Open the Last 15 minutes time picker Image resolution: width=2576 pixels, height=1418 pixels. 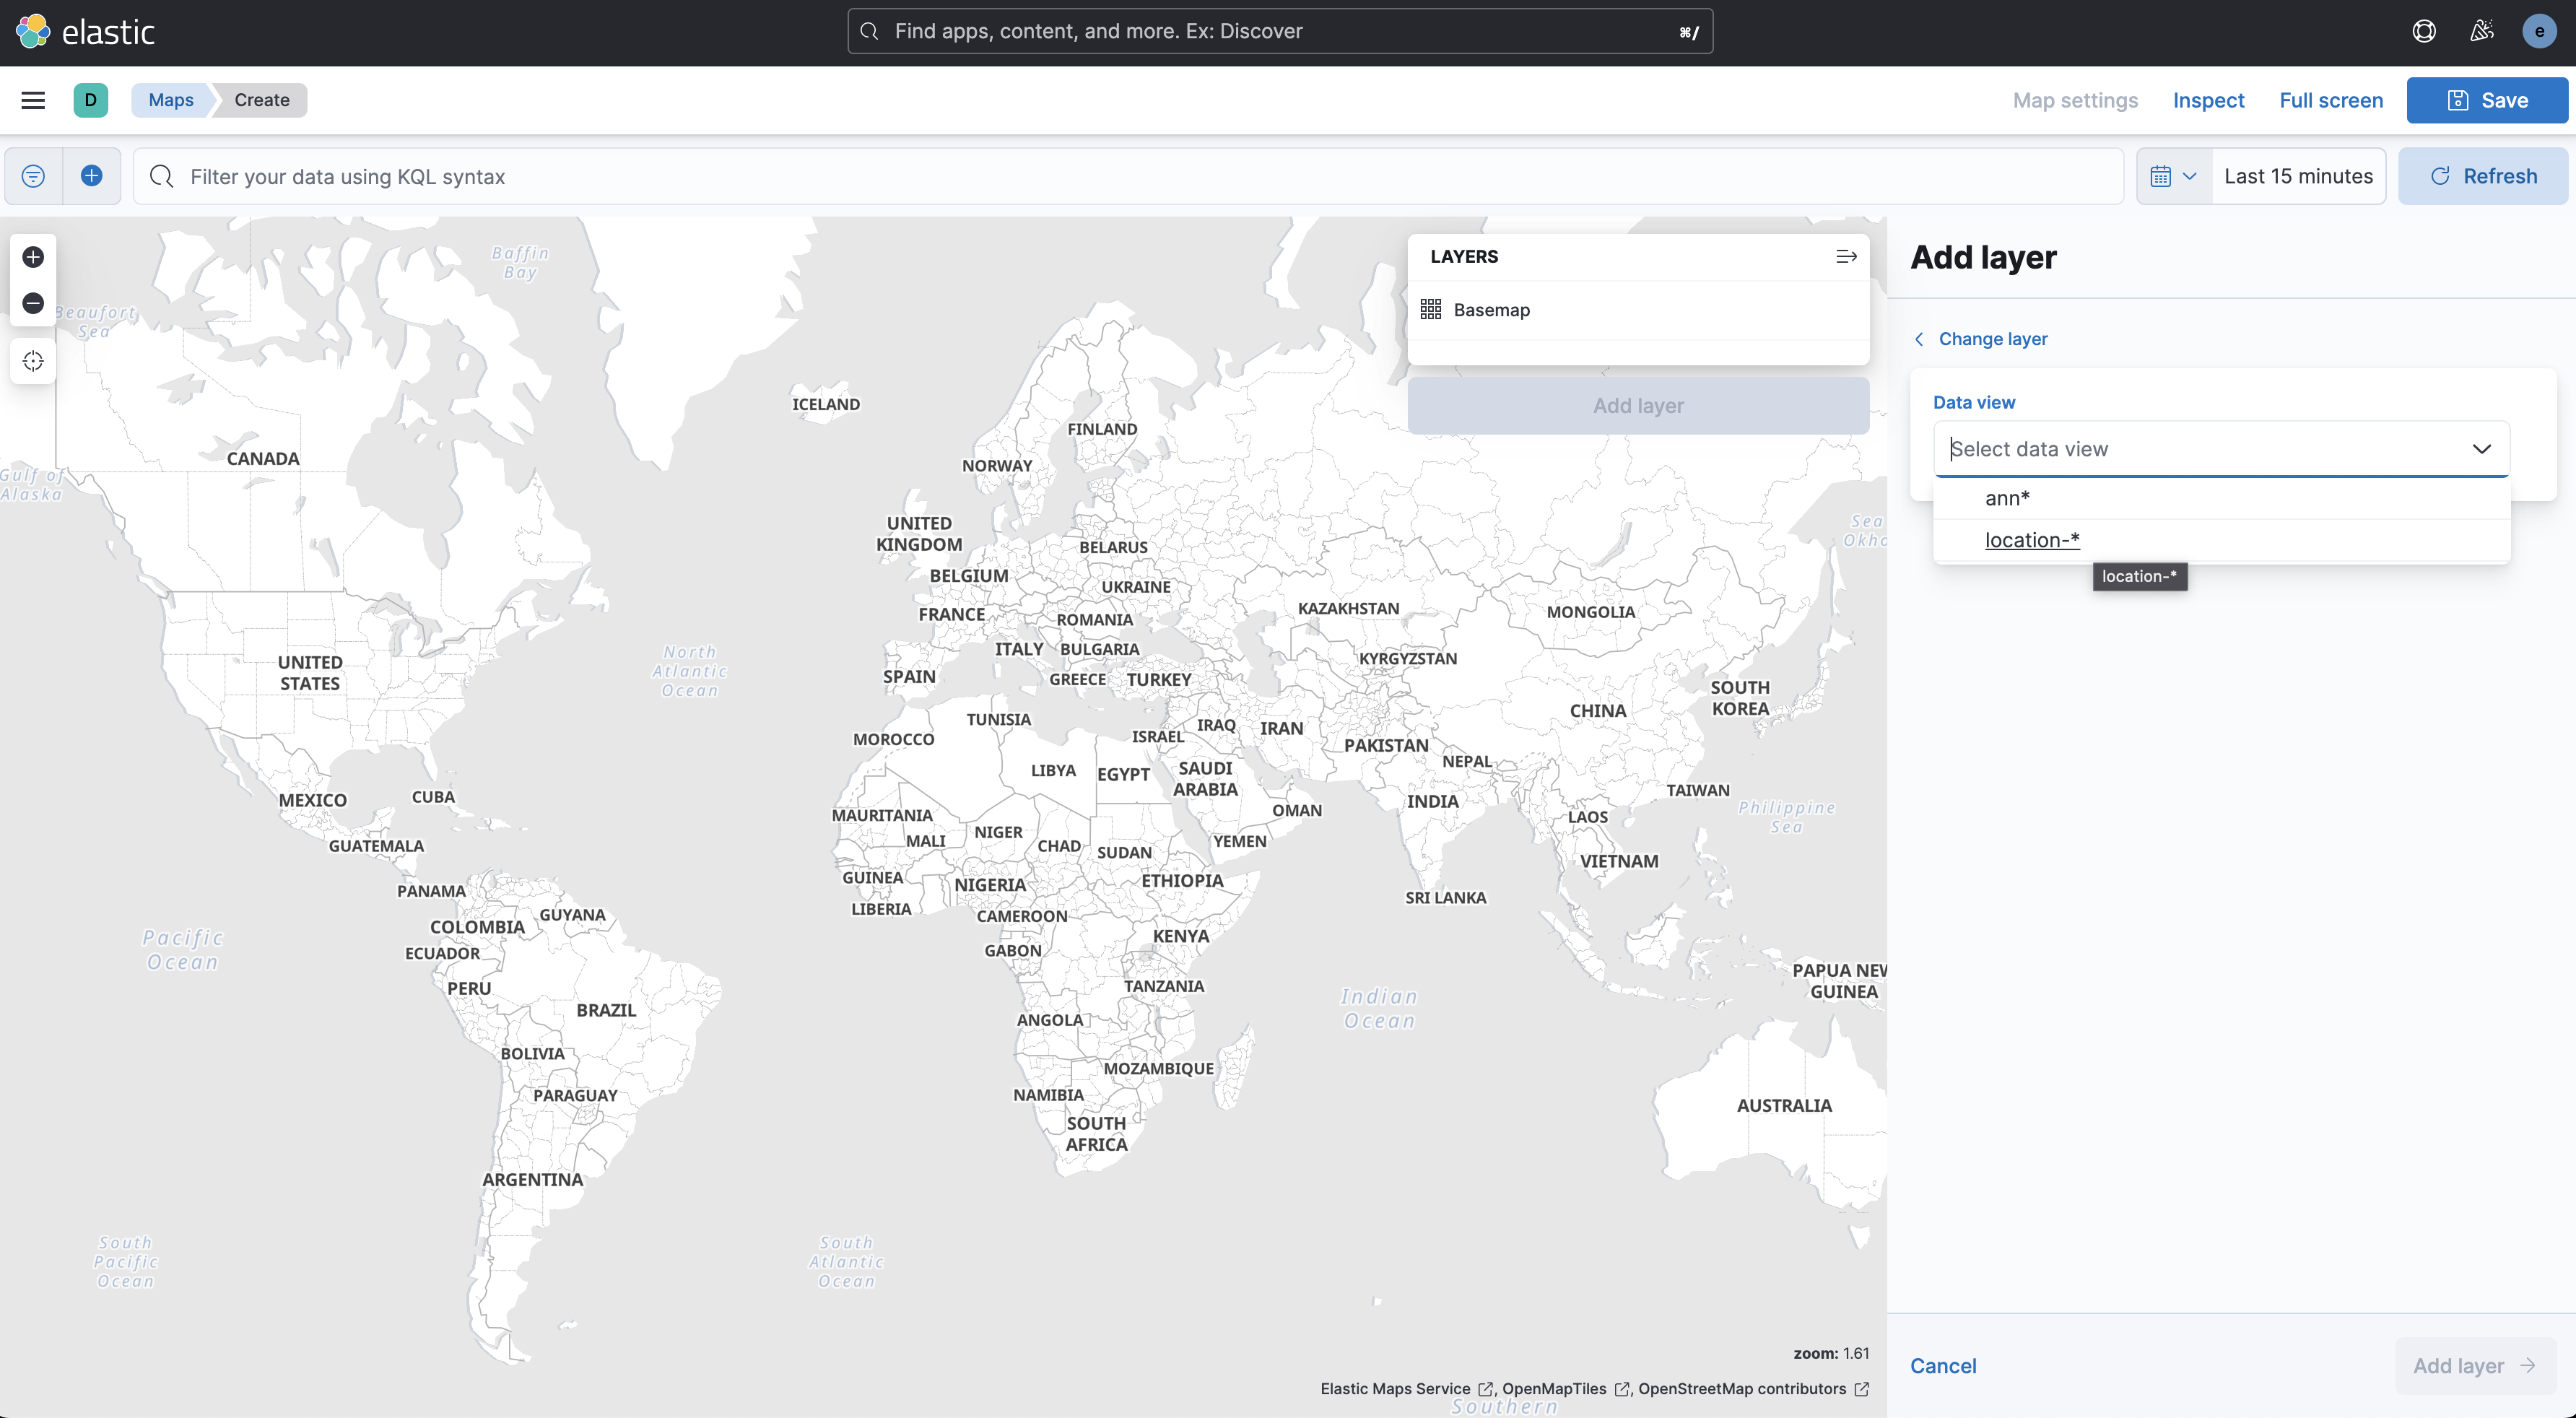(x=2298, y=176)
